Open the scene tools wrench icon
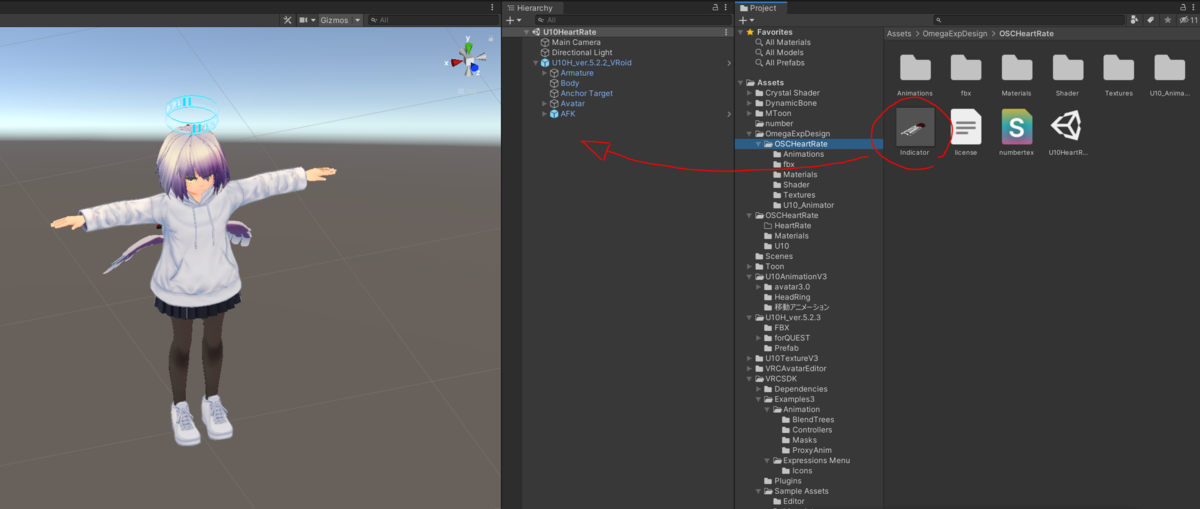1200x509 pixels. click(287, 20)
